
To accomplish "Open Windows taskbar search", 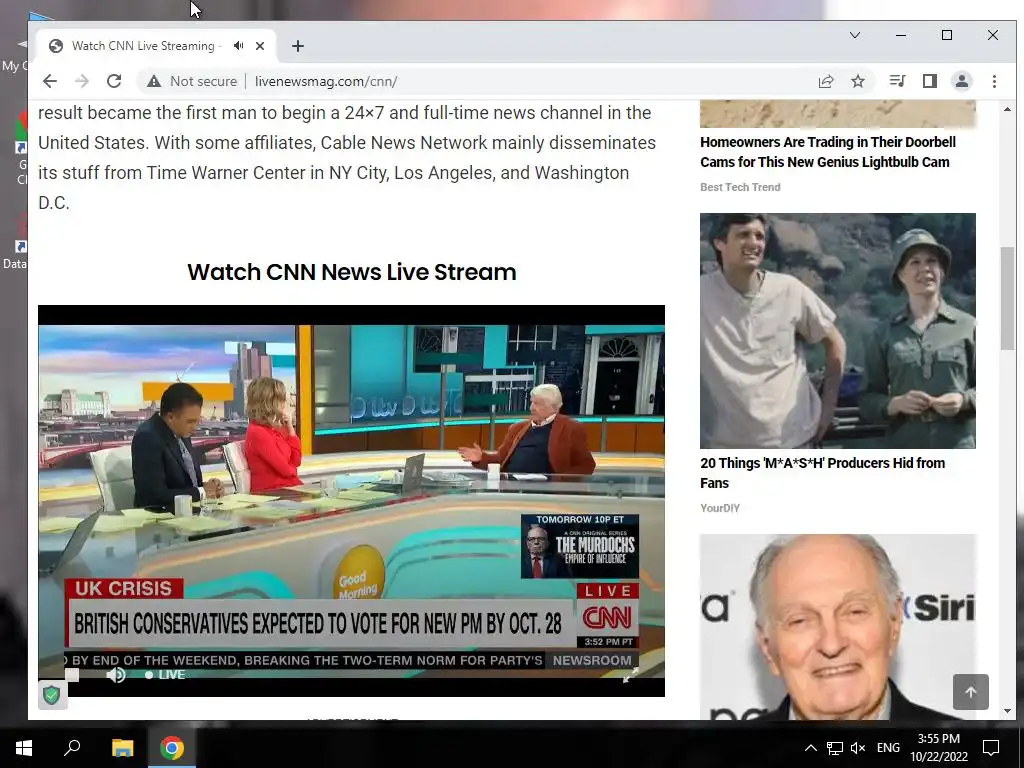I will (x=72, y=748).
